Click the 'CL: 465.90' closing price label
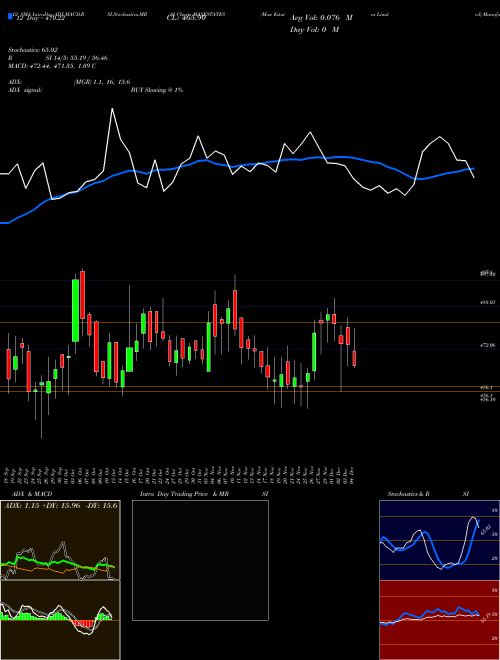 click(186, 18)
